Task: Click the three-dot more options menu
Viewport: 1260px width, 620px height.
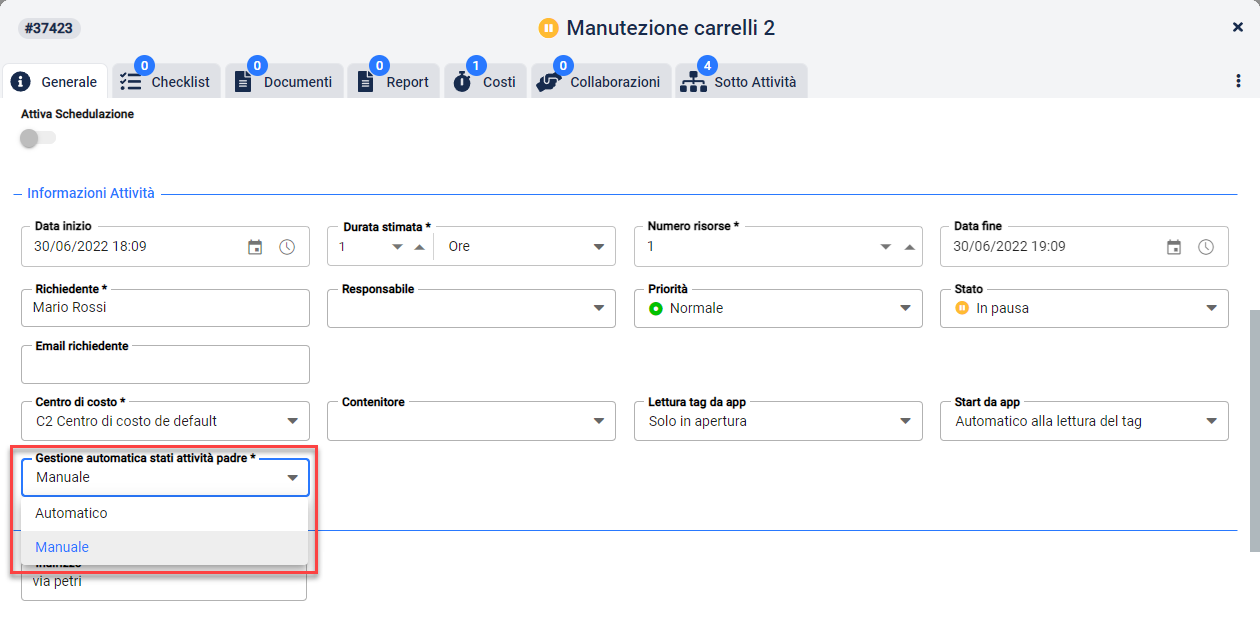Action: tap(1238, 81)
